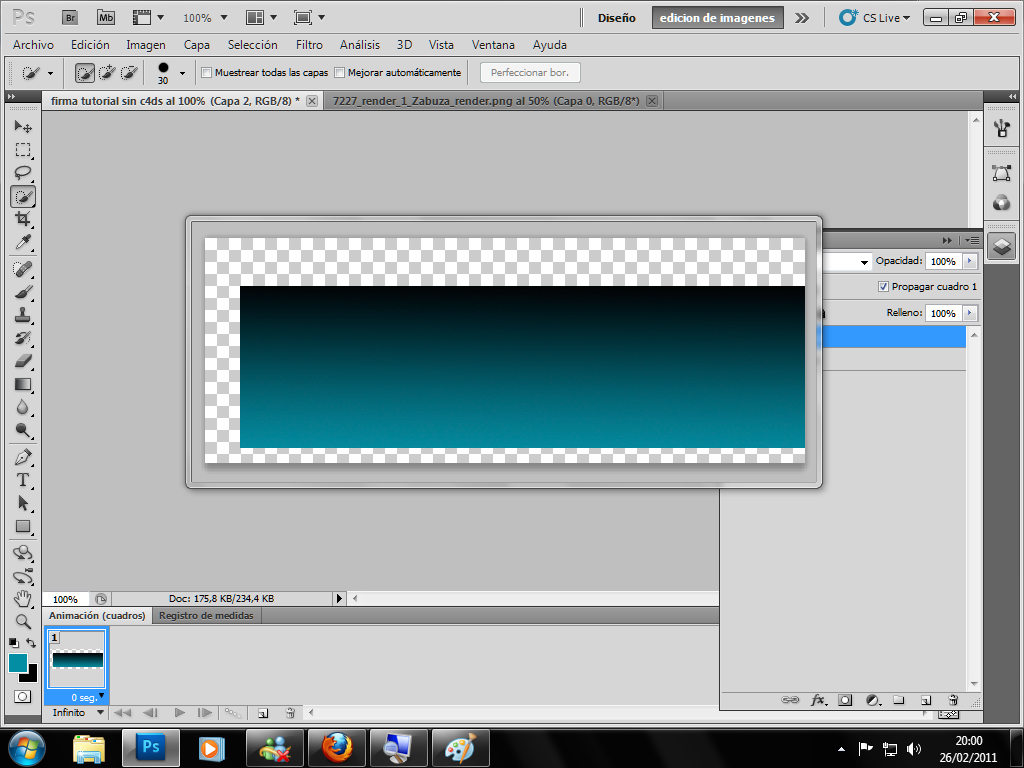This screenshot has height=768, width=1024.
Task: Select the 'edicion de imagenes' workspace
Action: pos(717,18)
